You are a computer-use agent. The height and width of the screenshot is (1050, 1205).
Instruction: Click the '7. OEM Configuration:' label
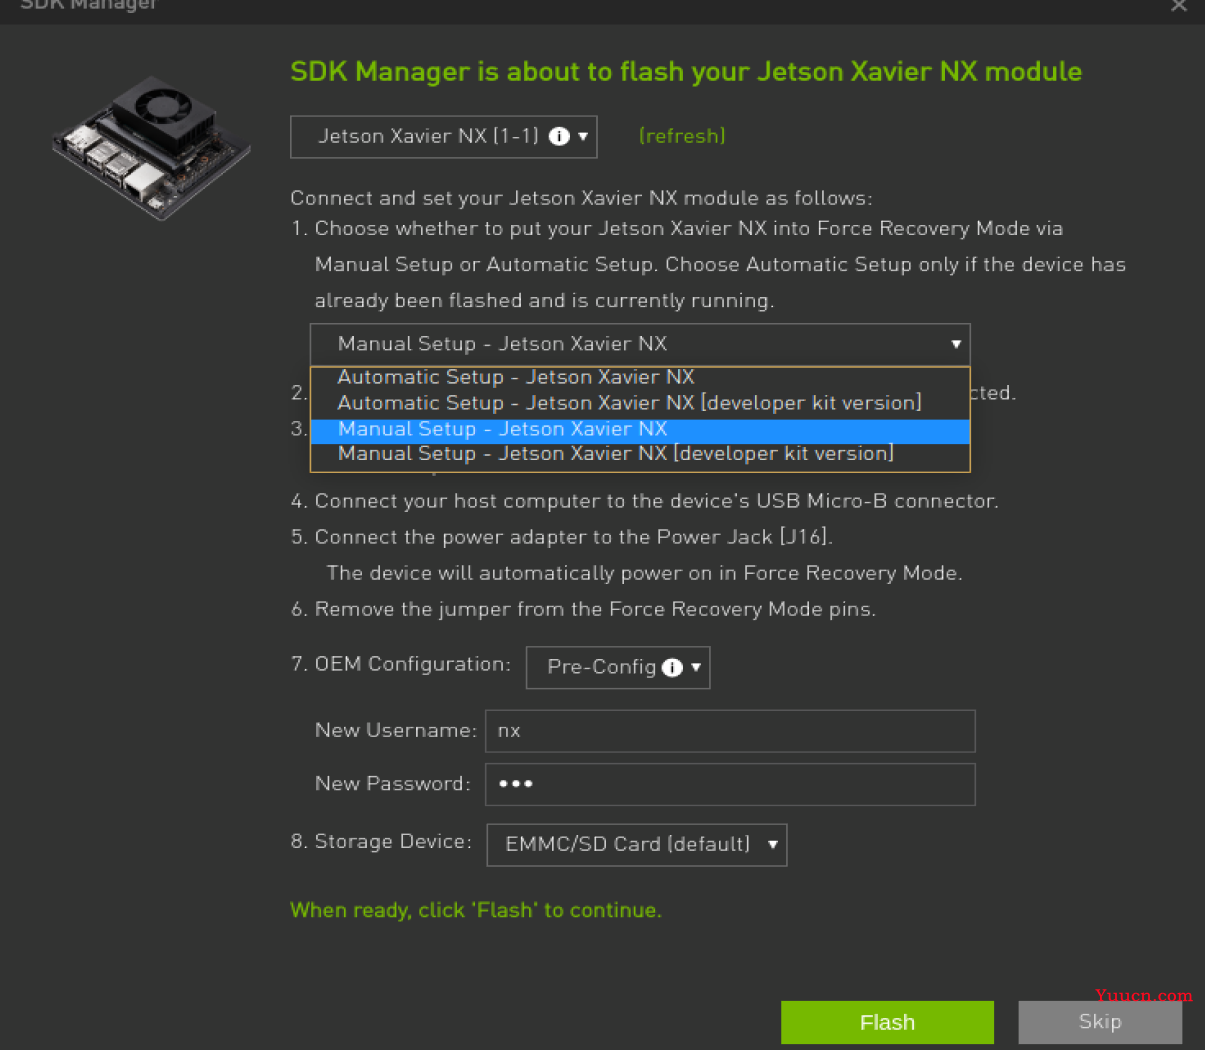coord(400,664)
